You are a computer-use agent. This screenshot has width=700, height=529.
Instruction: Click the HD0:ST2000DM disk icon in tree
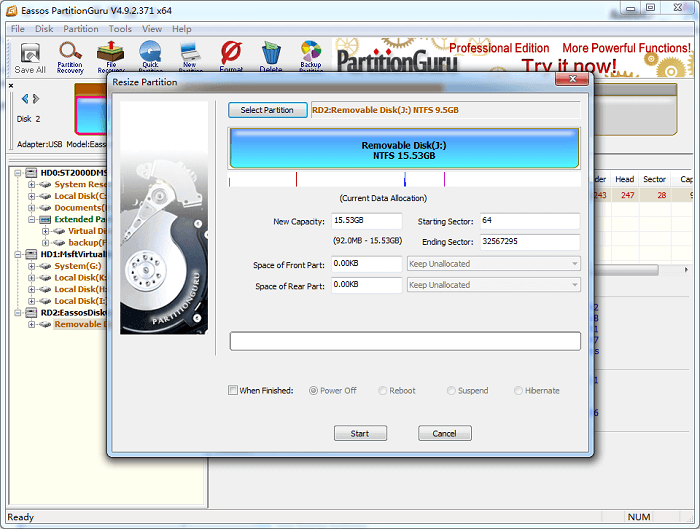click(31, 173)
